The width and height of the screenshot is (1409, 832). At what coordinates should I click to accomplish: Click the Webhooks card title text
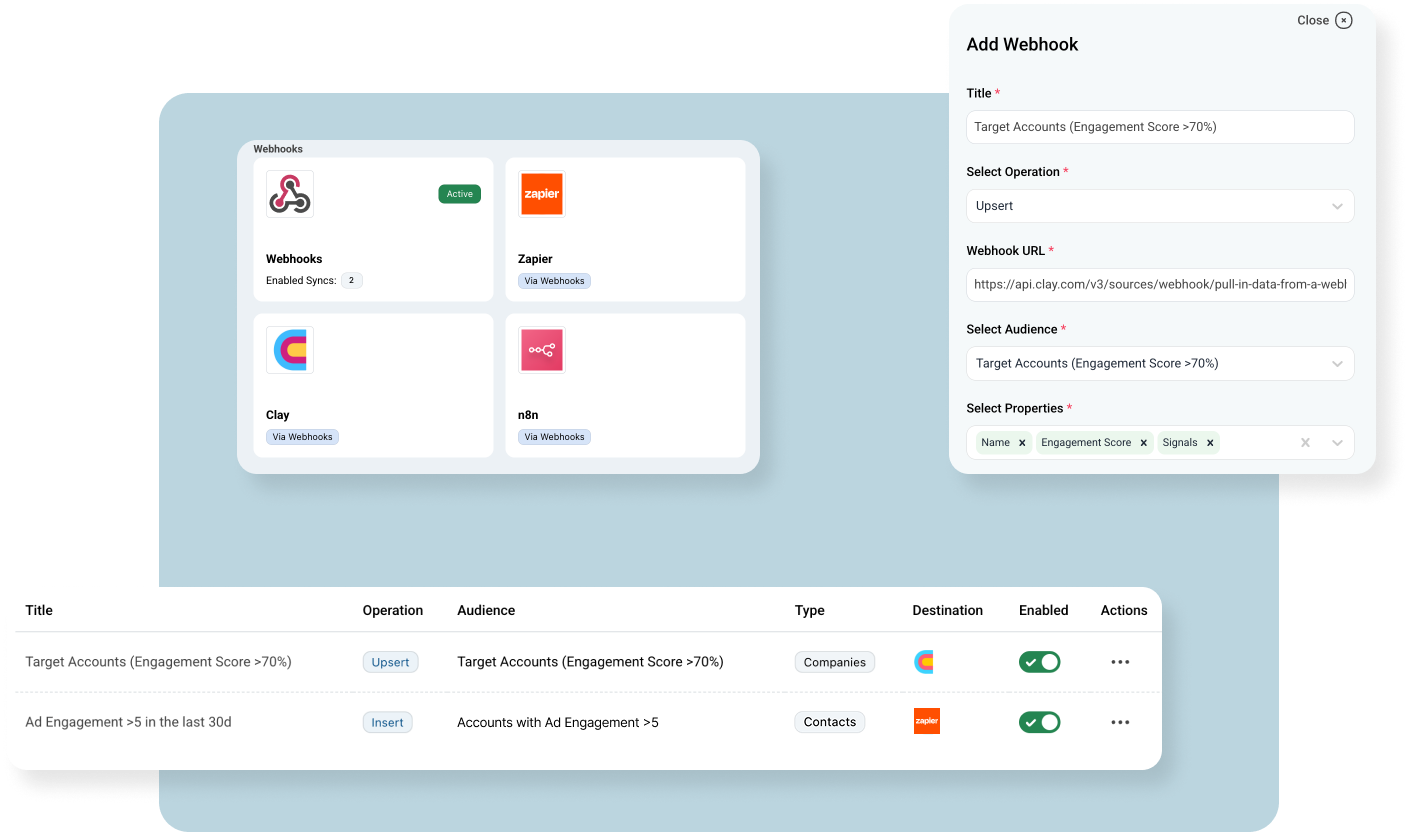tap(294, 259)
